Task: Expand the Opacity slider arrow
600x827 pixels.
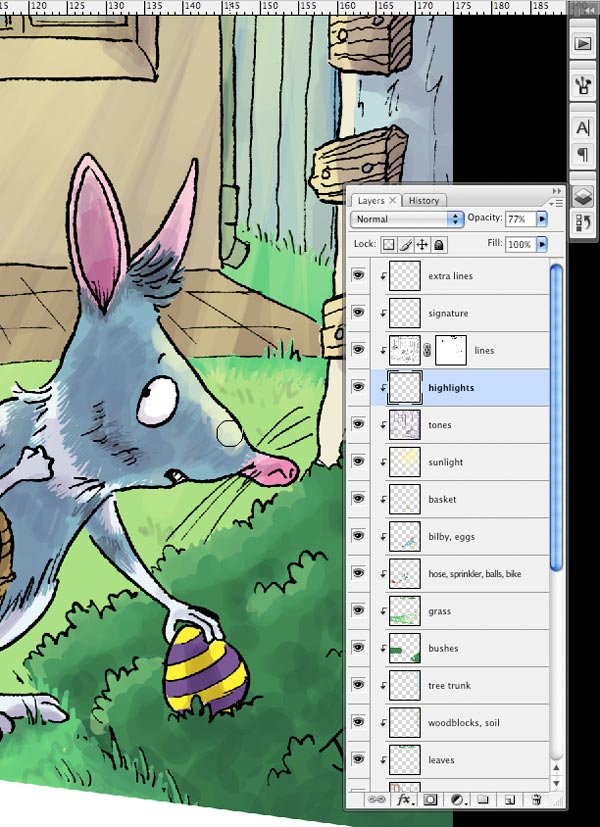Action: point(542,218)
